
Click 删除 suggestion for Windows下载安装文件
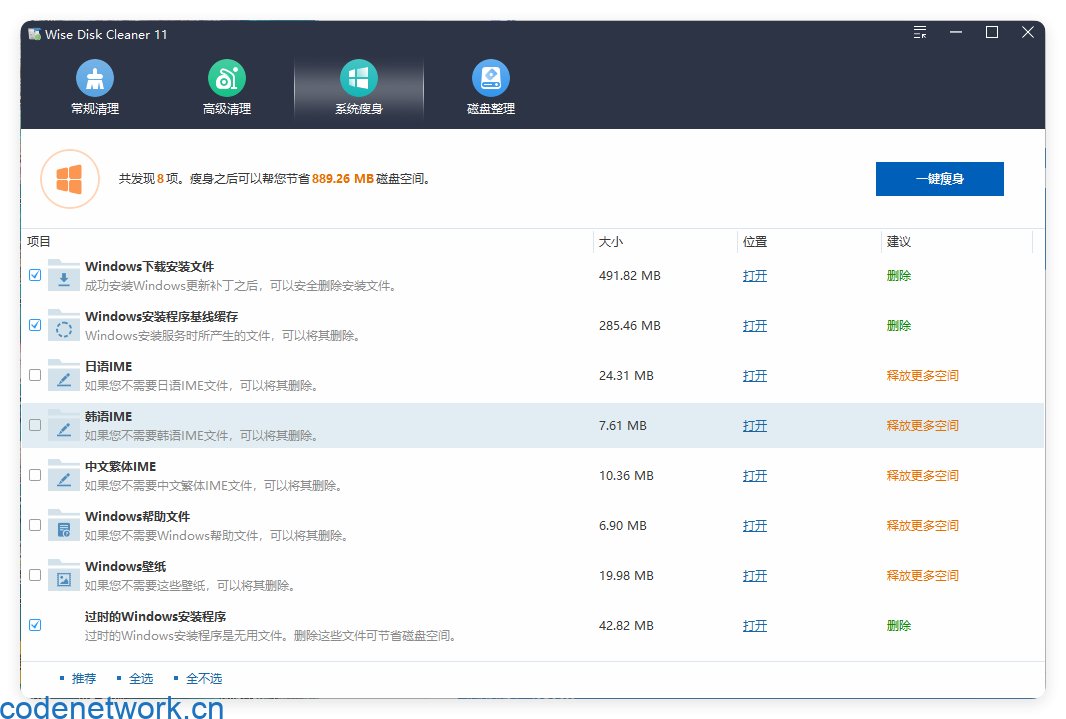tap(899, 275)
